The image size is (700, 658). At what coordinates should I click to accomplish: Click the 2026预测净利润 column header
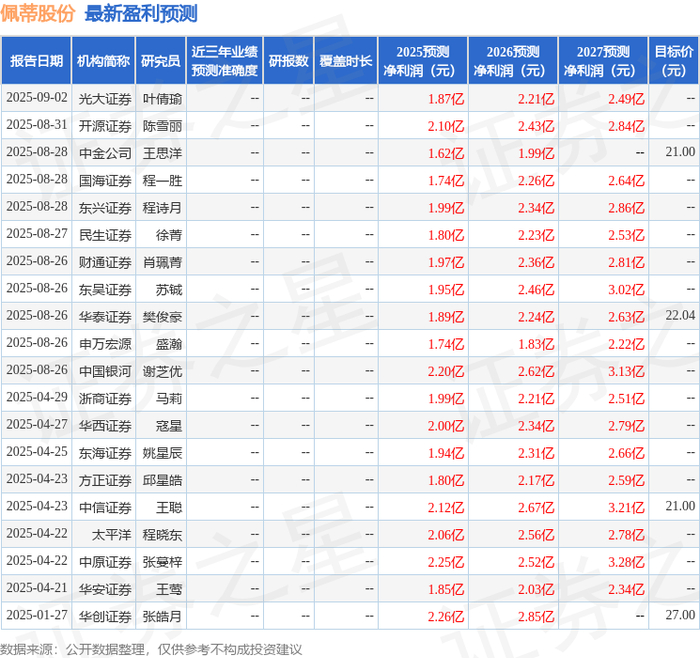[513, 61]
